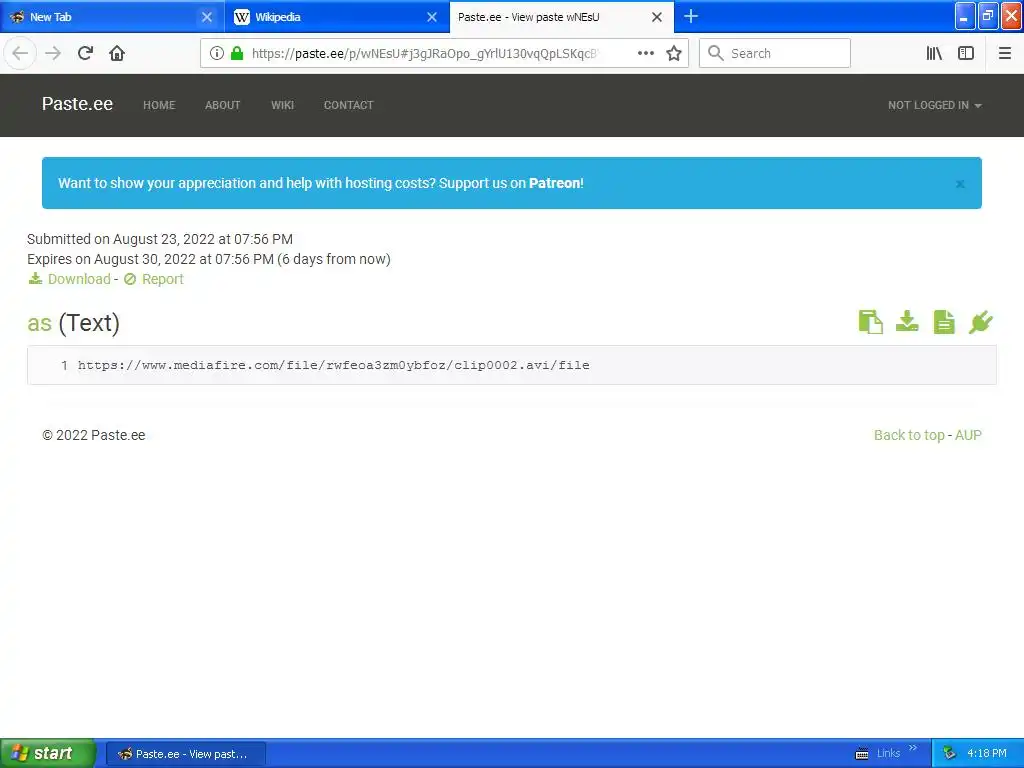Click the green secure padlock icon
Screen dimensions: 1024x768
tap(236, 53)
